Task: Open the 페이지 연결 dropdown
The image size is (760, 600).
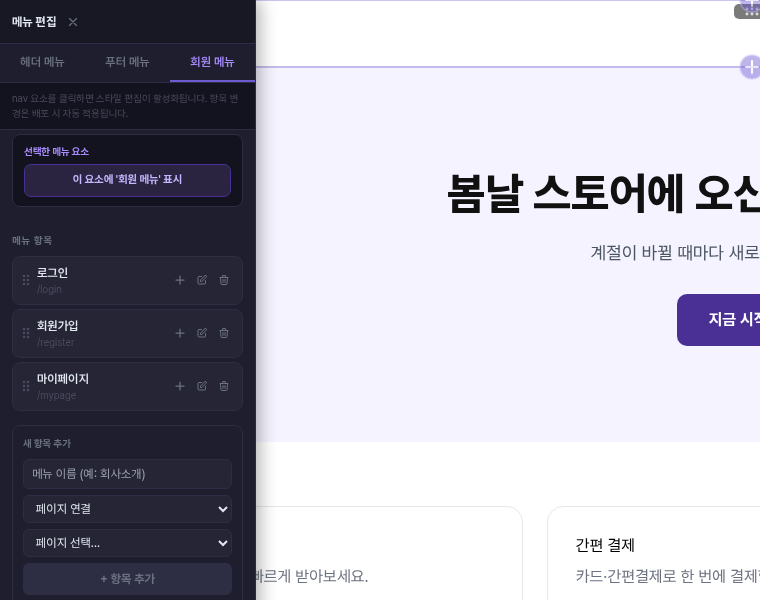Action: (127, 509)
